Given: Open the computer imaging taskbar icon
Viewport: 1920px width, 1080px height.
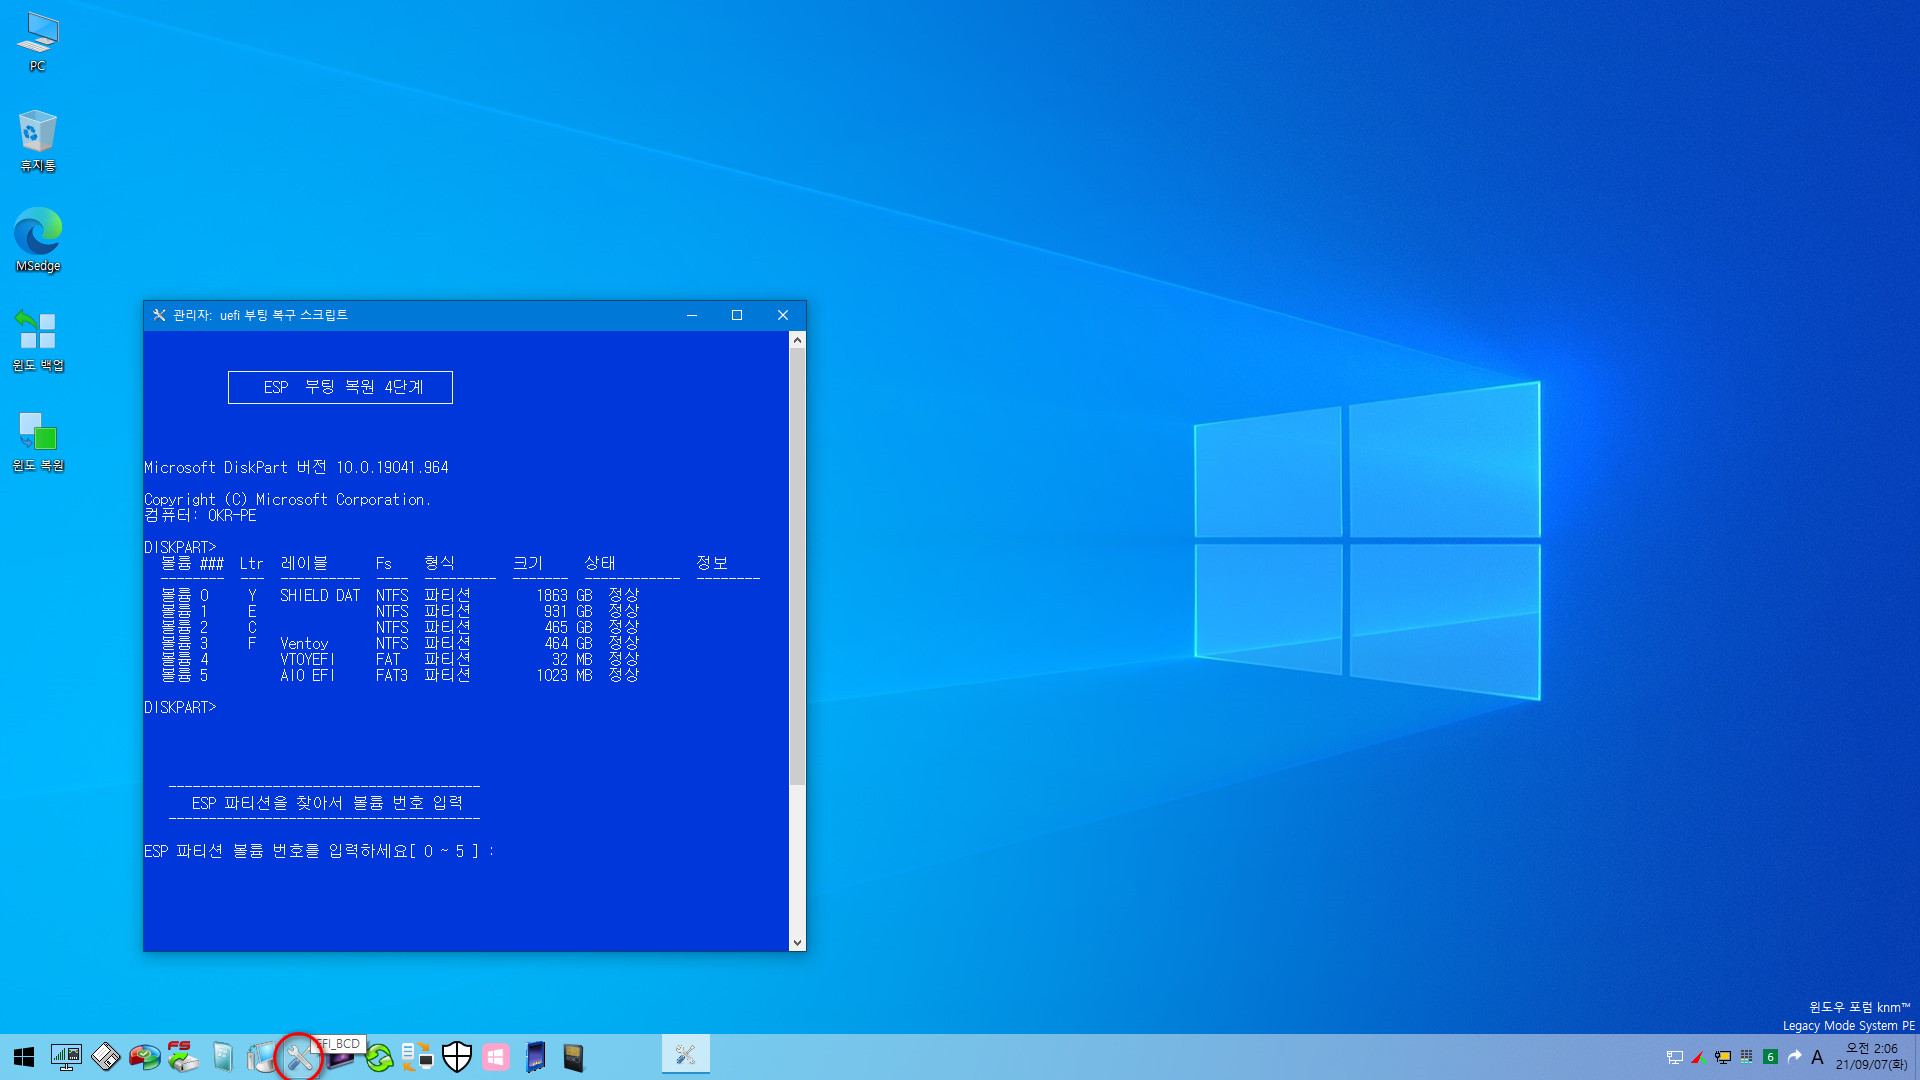Looking at the screenshot, I should (261, 1057).
